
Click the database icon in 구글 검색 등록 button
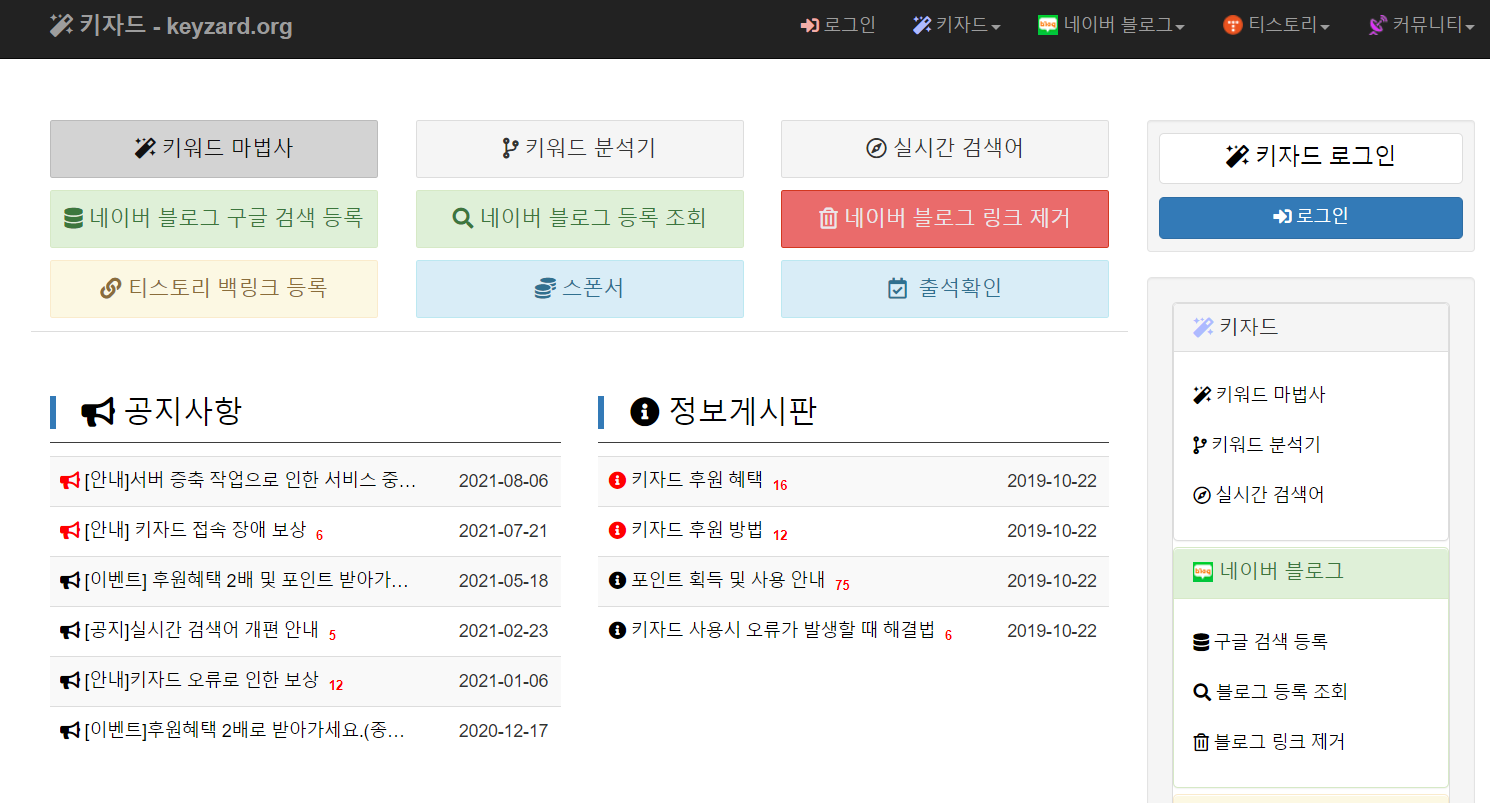[73, 218]
